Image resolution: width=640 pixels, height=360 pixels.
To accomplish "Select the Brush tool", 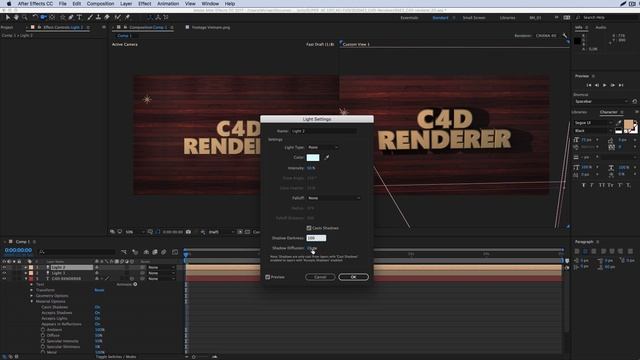I will point(90,17).
